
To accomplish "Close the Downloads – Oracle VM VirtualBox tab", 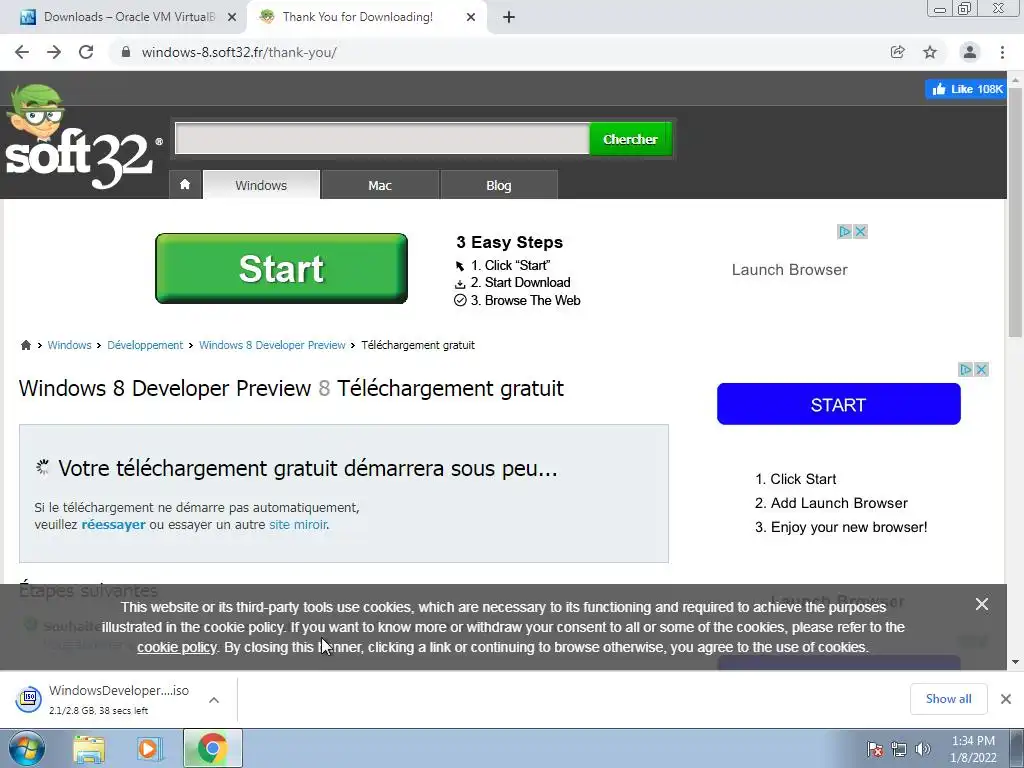I will 232,17.
